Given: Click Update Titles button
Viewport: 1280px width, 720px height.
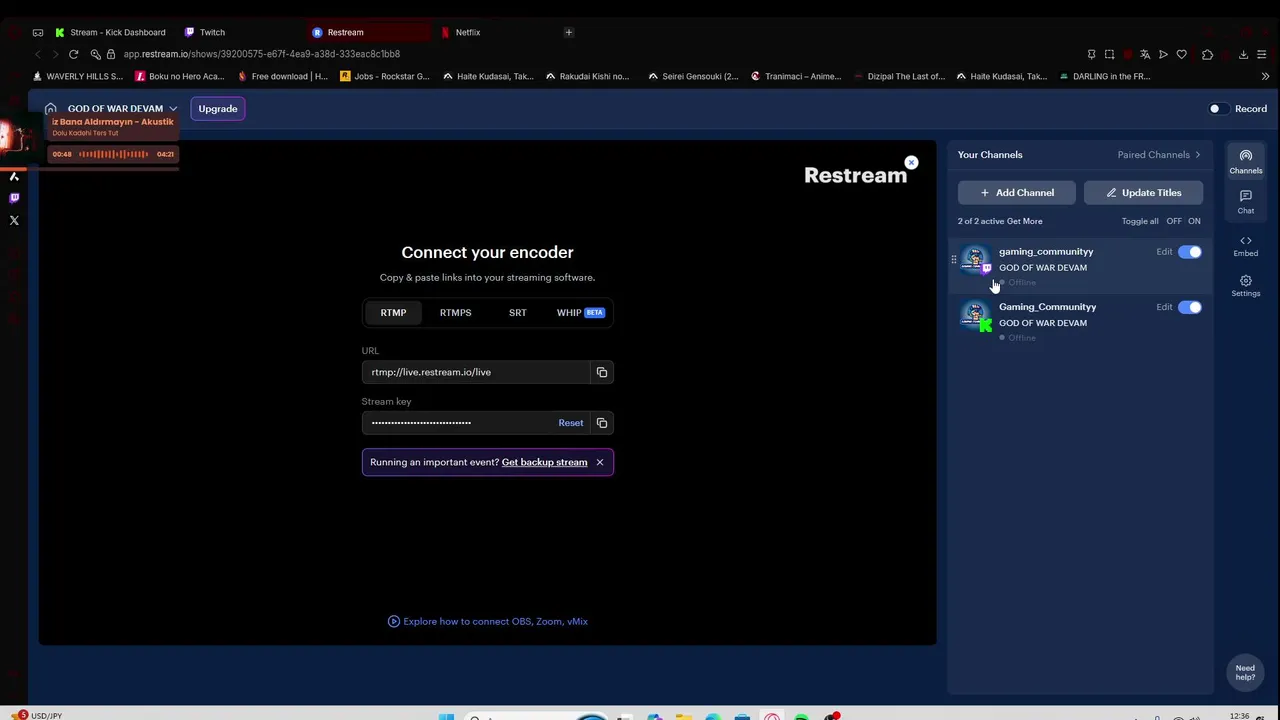Looking at the screenshot, I should 1143,193.
